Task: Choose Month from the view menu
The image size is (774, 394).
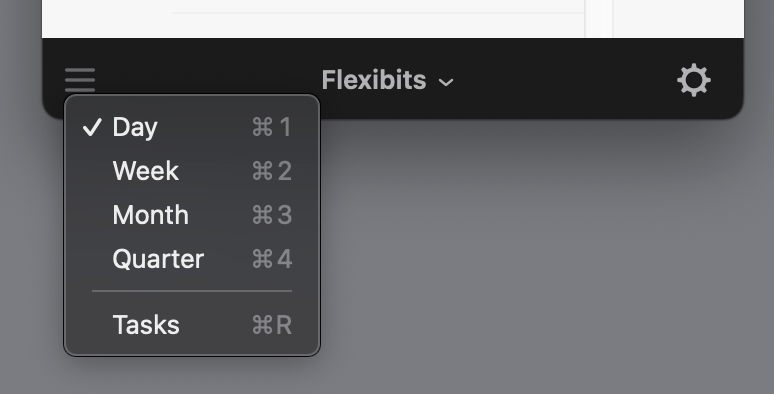Action: (x=192, y=215)
